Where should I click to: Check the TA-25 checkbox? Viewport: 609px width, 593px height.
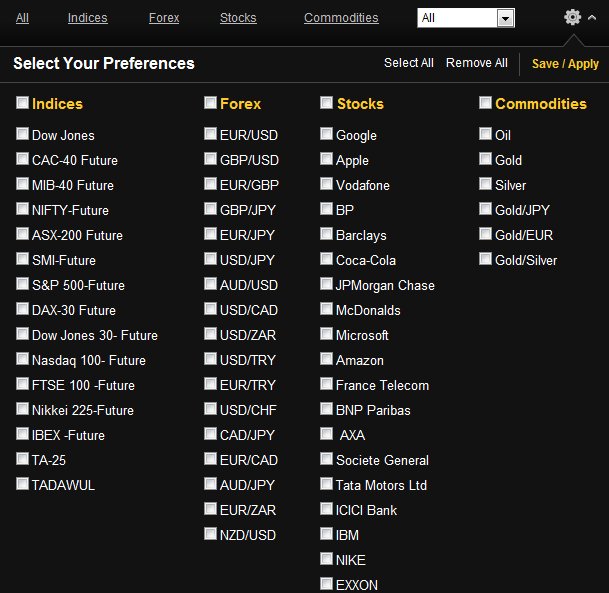tap(23, 459)
